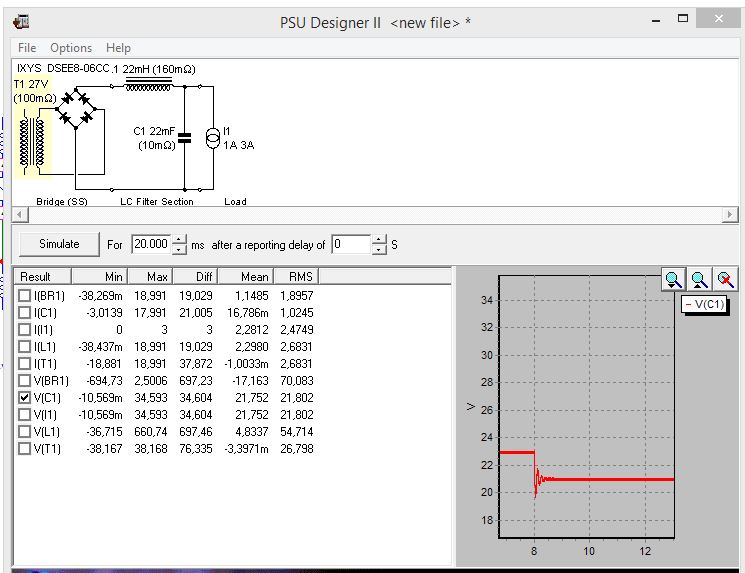Open the File menu
The width and height of the screenshot is (745, 573).
click(x=27, y=48)
